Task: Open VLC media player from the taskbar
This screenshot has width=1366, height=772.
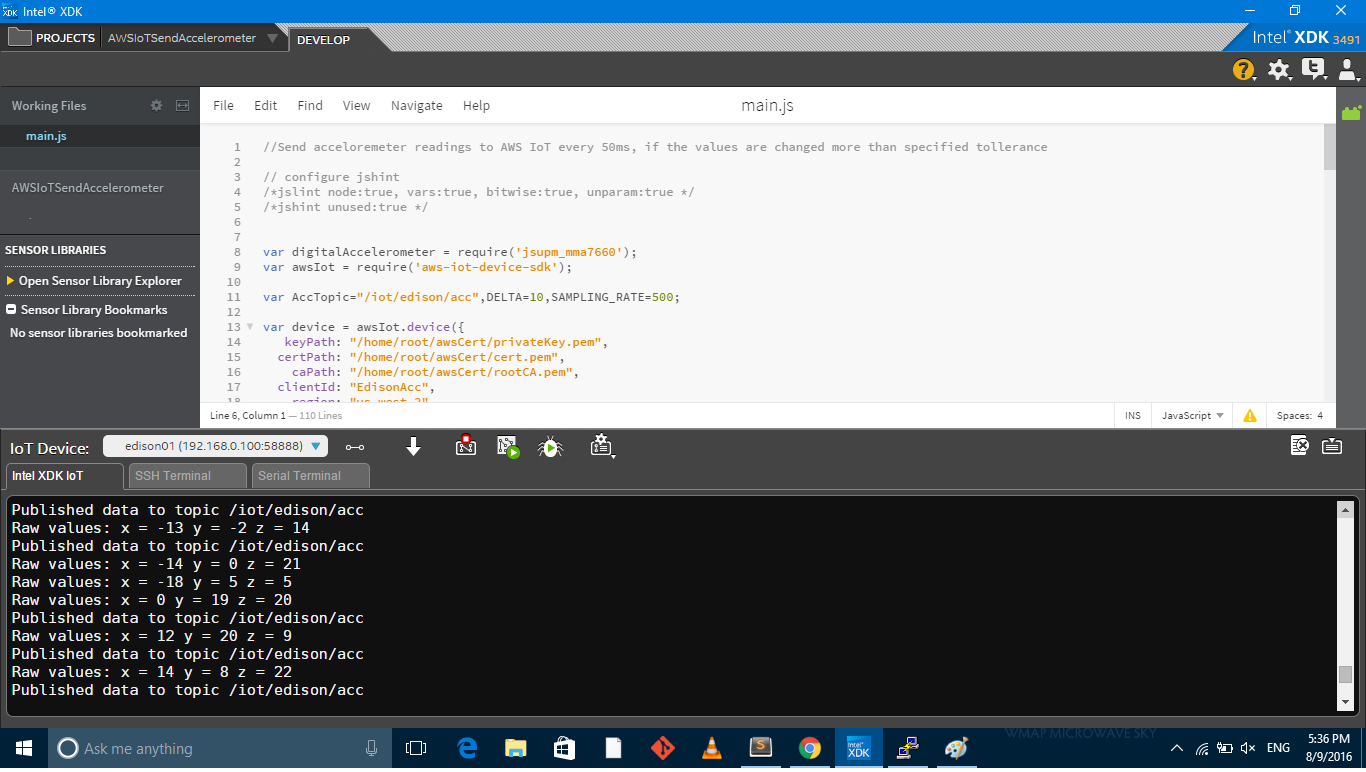Action: [x=712, y=748]
